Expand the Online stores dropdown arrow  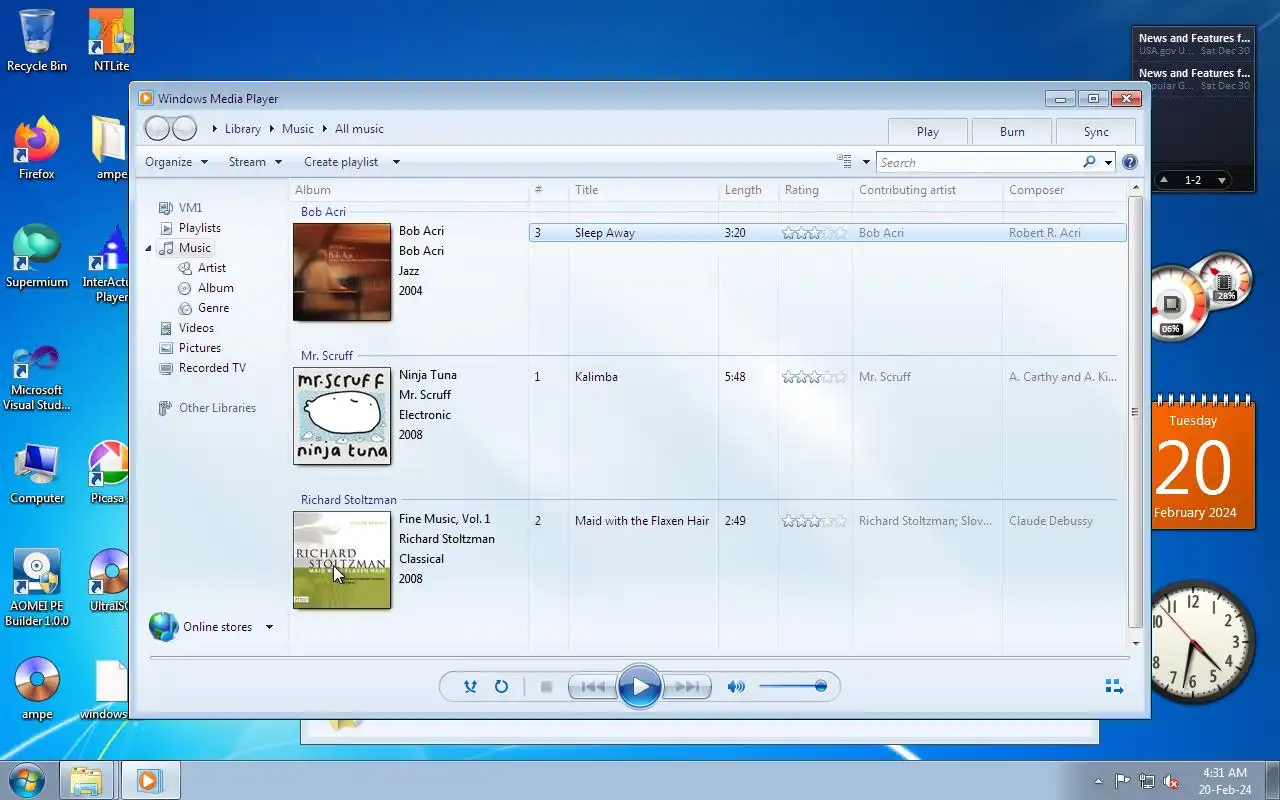point(269,627)
